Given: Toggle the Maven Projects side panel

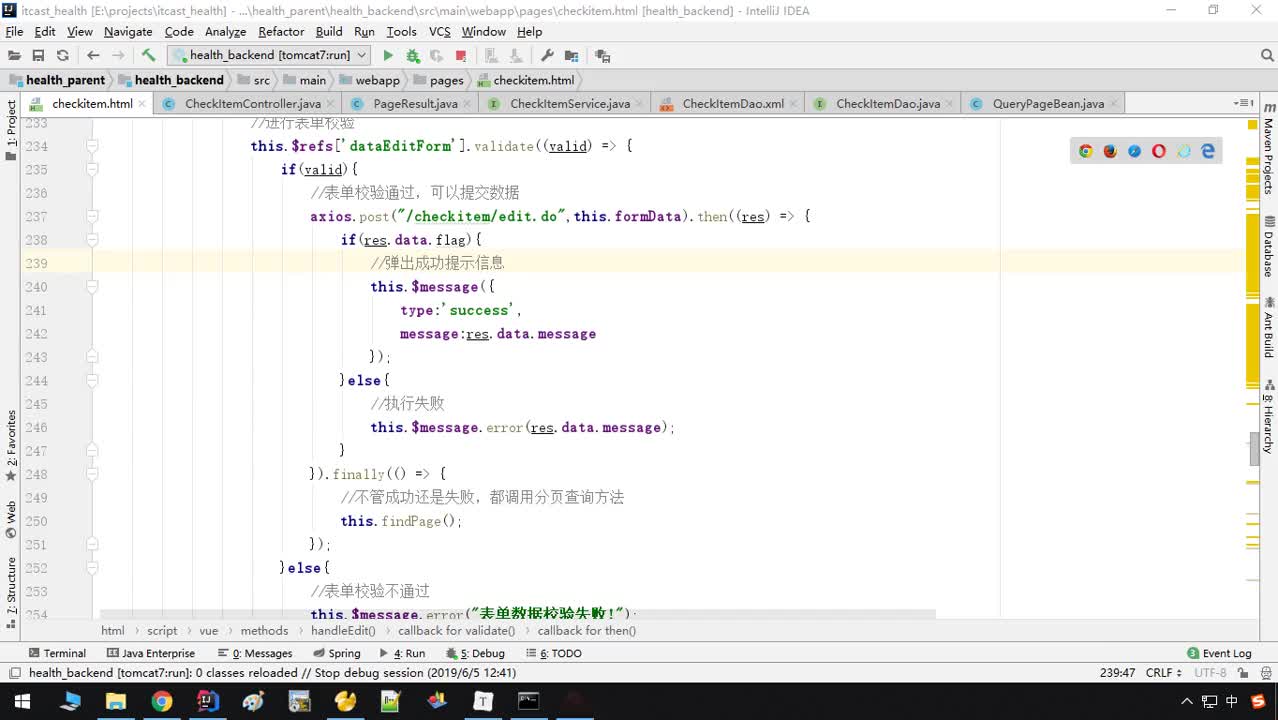Looking at the screenshot, I should [1268, 149].
